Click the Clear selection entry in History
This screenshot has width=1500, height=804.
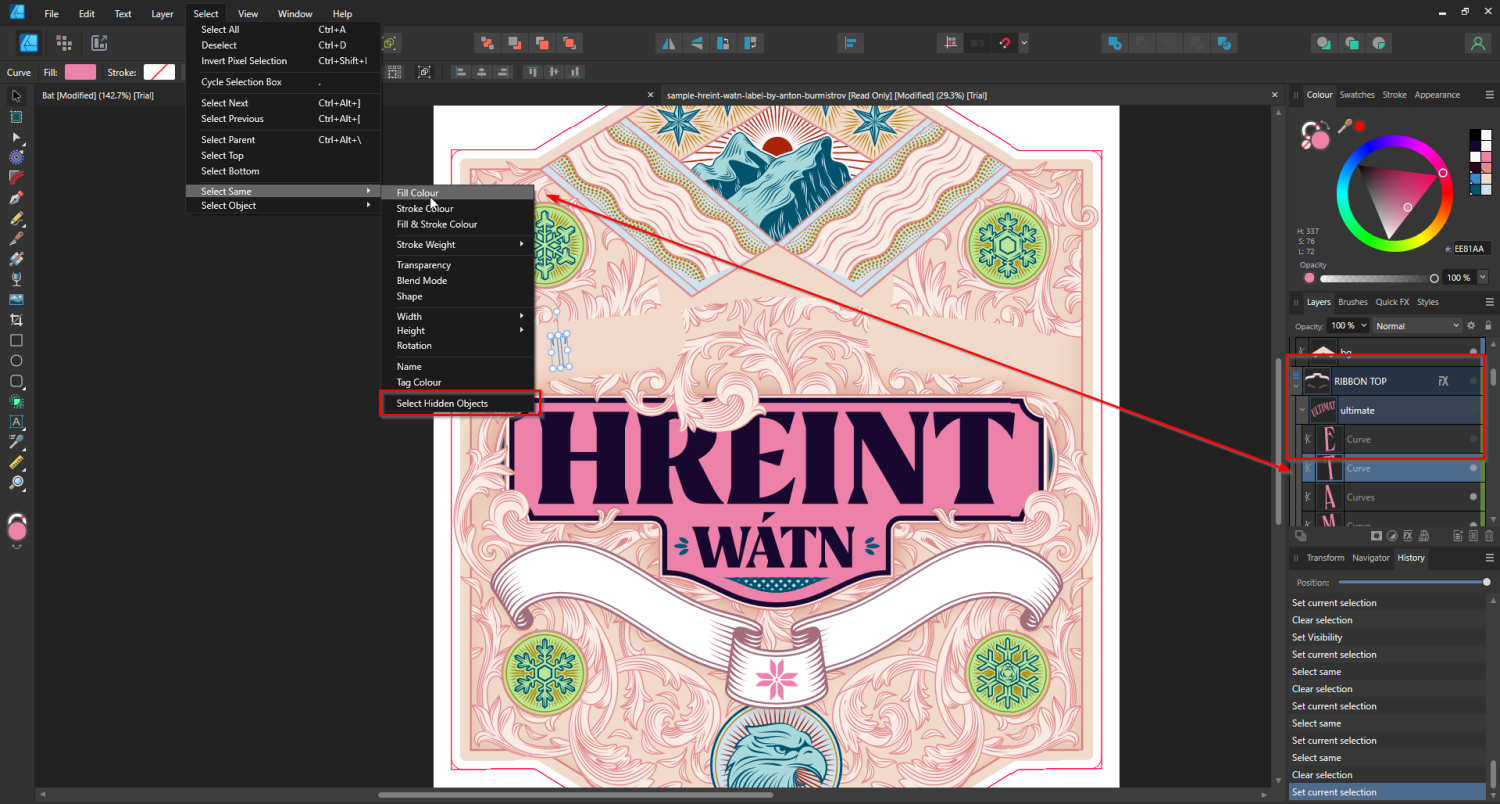pos(1320,619)
